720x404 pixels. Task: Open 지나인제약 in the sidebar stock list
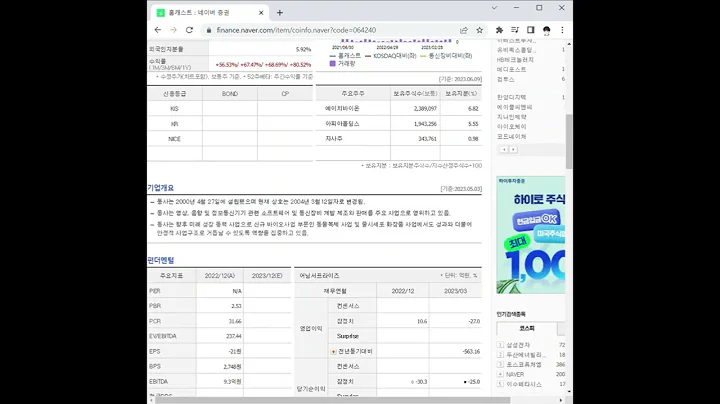tap(512, 117)
